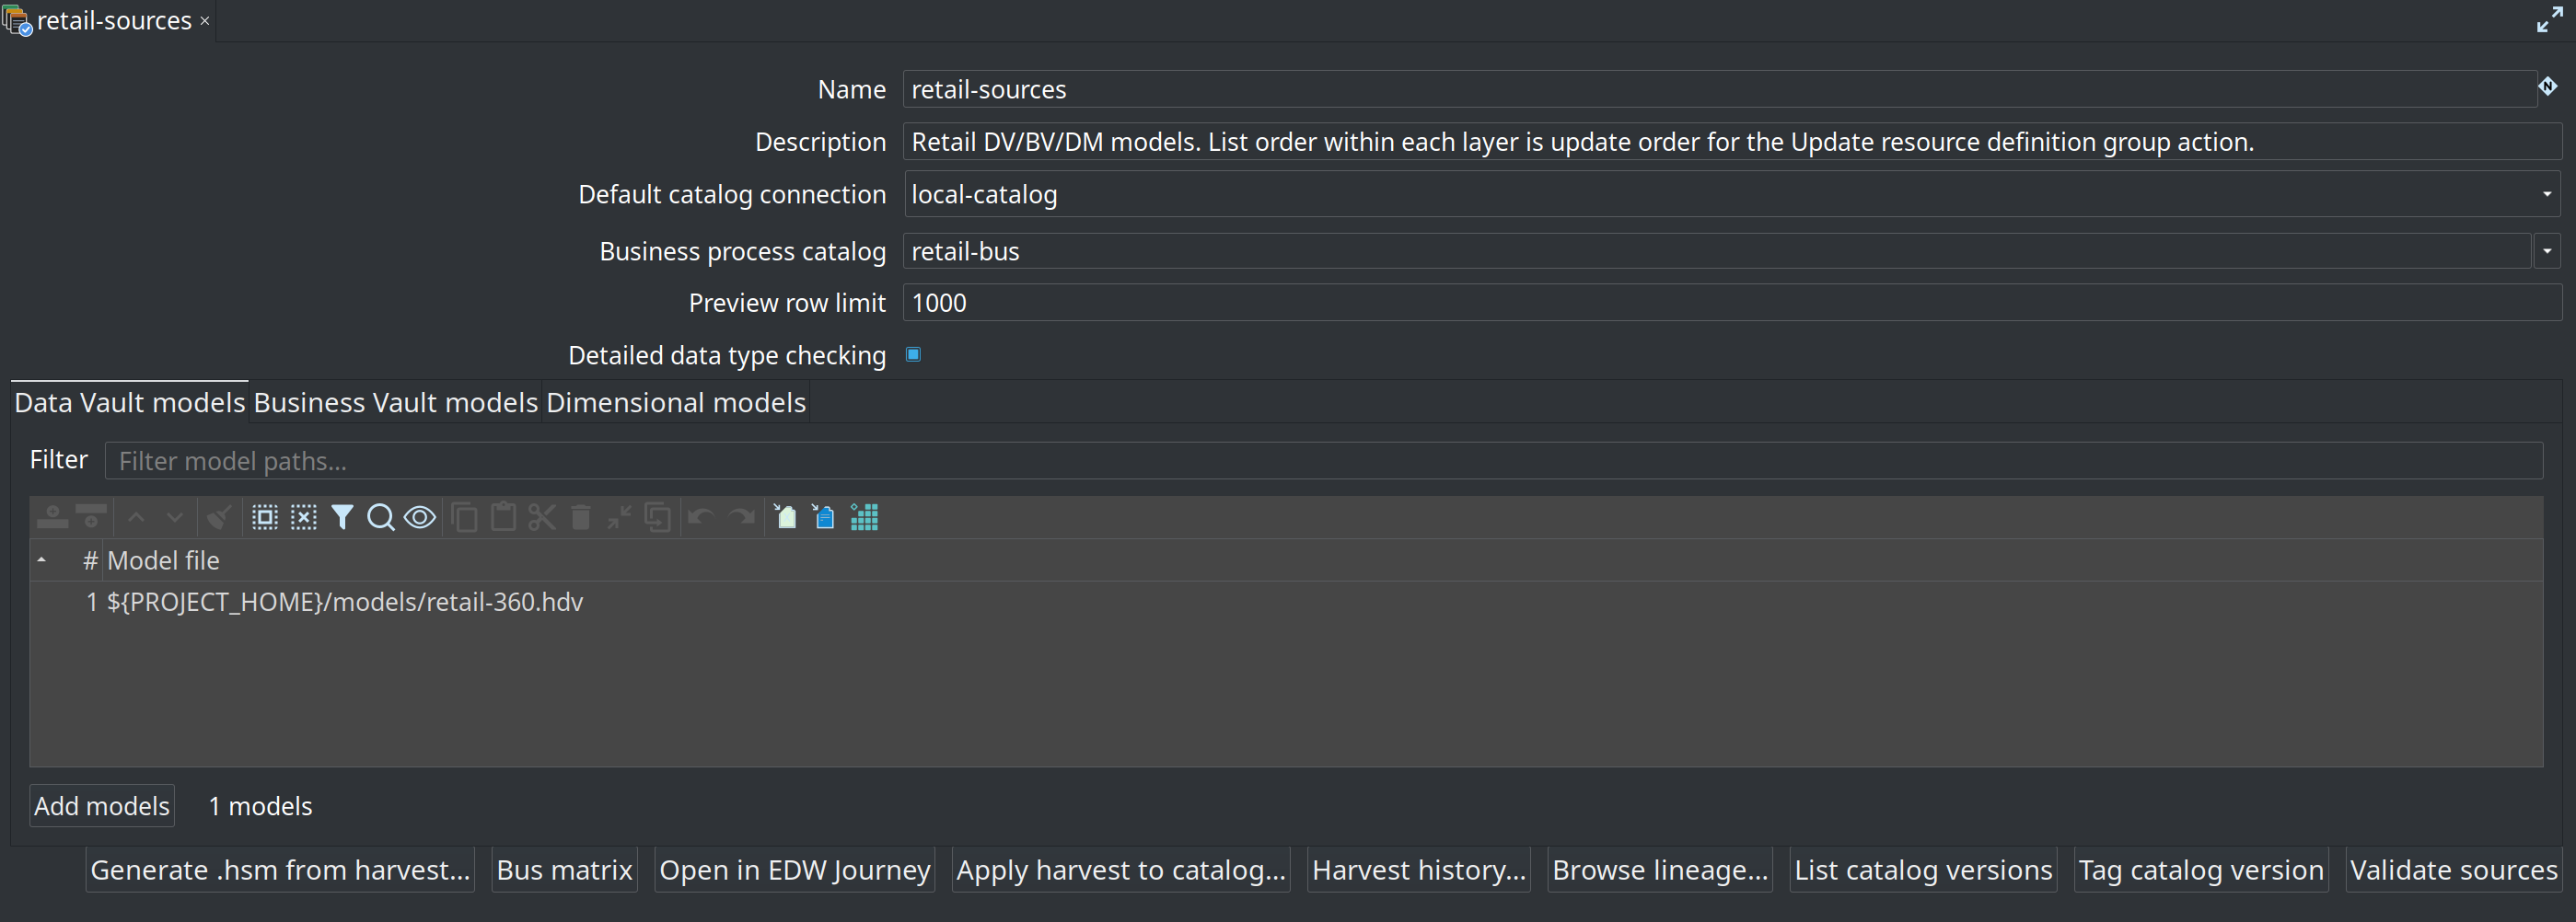The height and width of the screenshot is (922, 2576).
Task: Click the Bus matrix button
Action: click(x=565, y=870)
